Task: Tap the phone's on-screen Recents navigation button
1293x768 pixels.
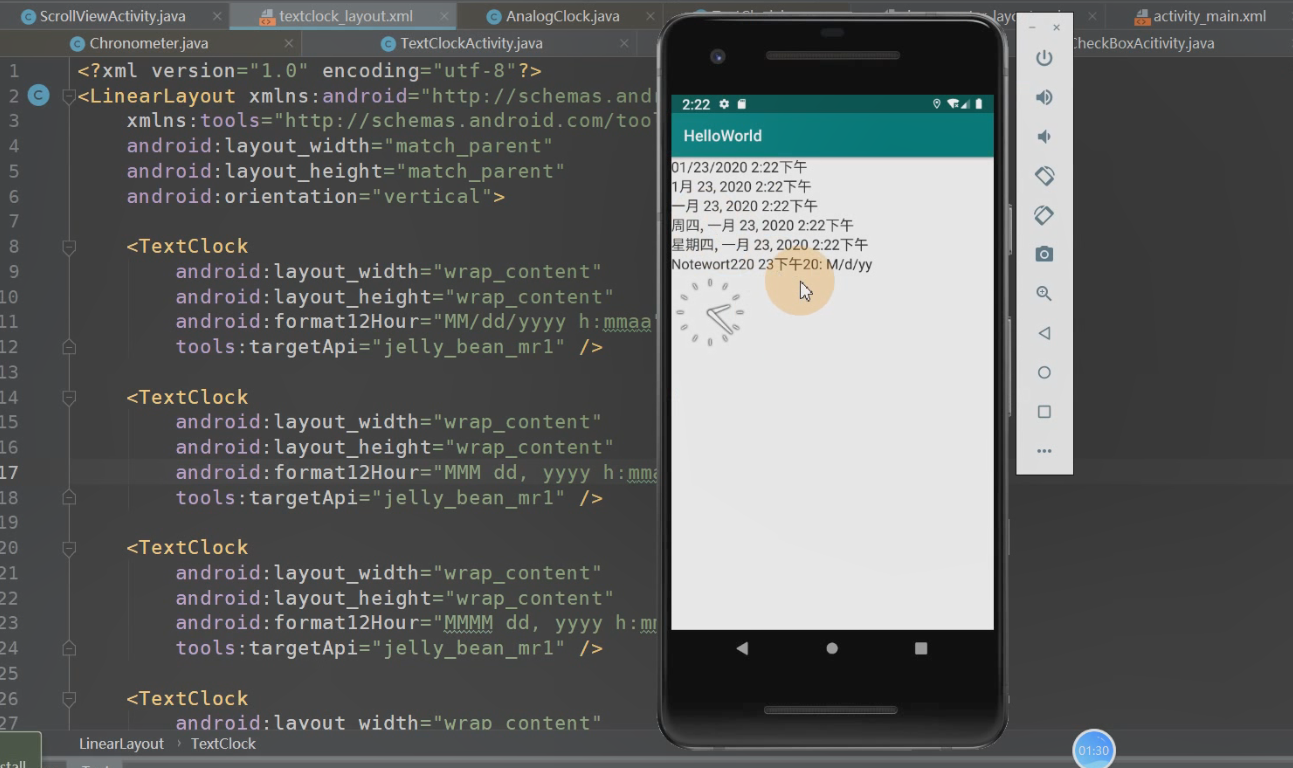Action: coord(921,648)
